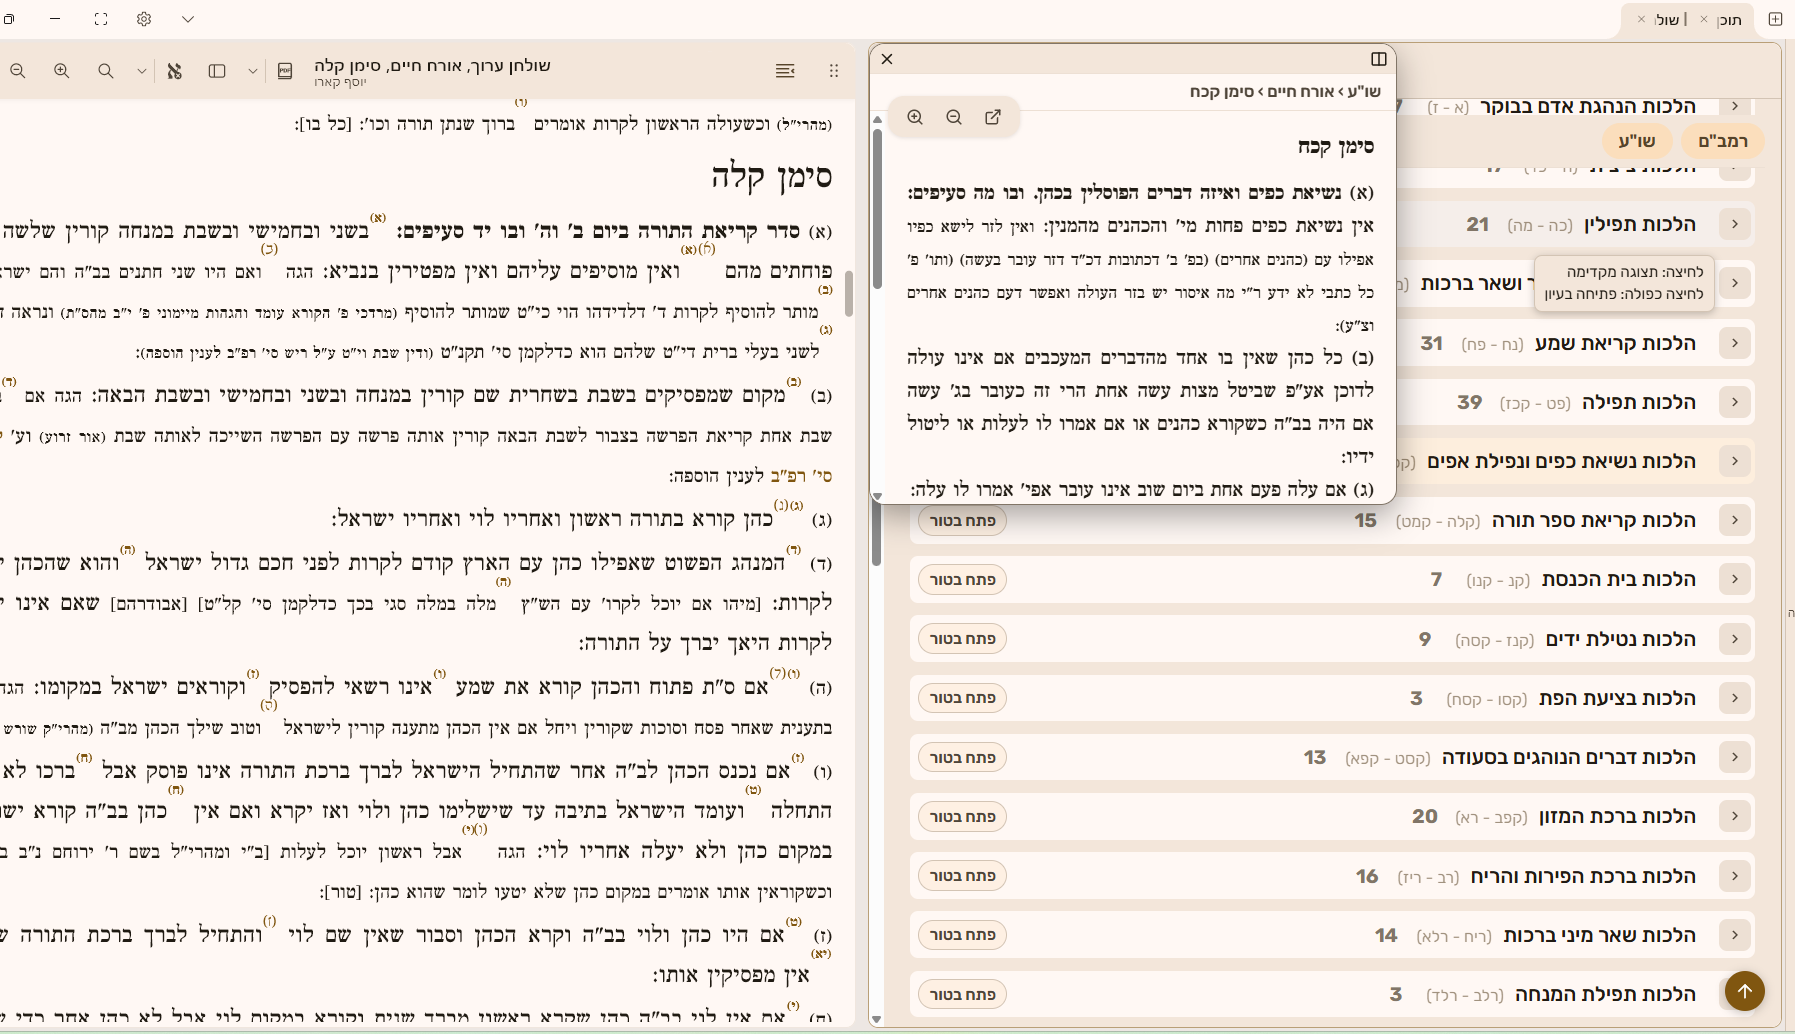Expand the title bar chevron menu
Screen dimensions: 1795x1034
pos(188,19)
